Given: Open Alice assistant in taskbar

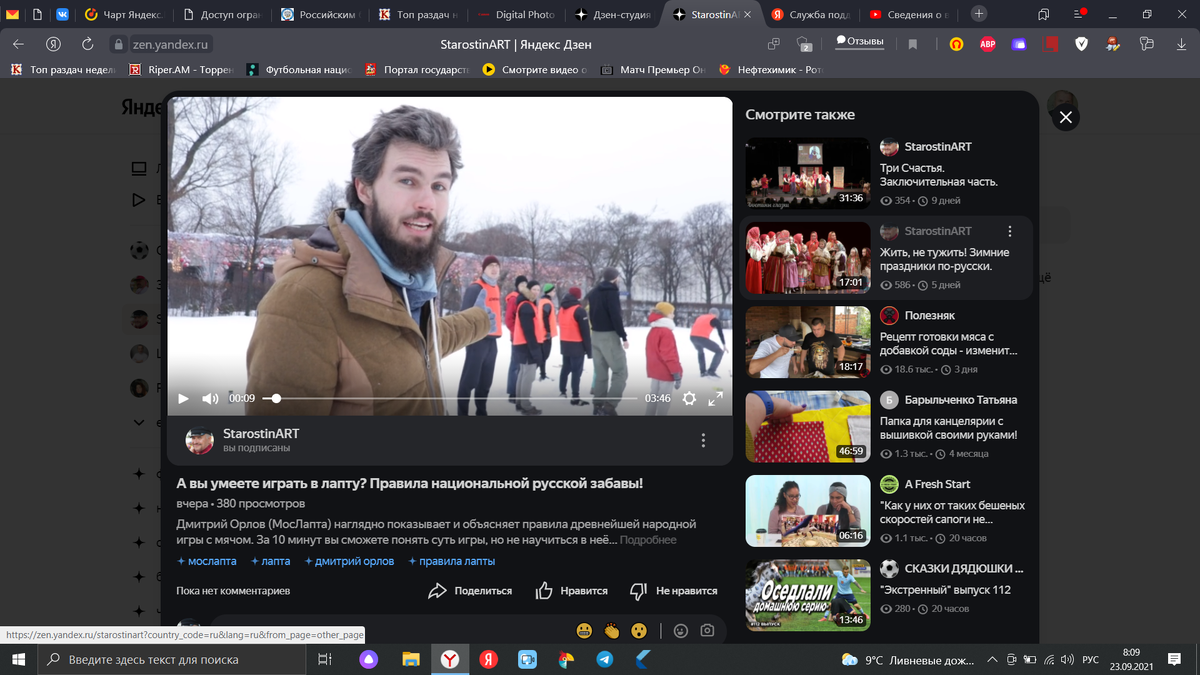Looking at the screenshot, I should pyautogui.click(x=368, y=659).
